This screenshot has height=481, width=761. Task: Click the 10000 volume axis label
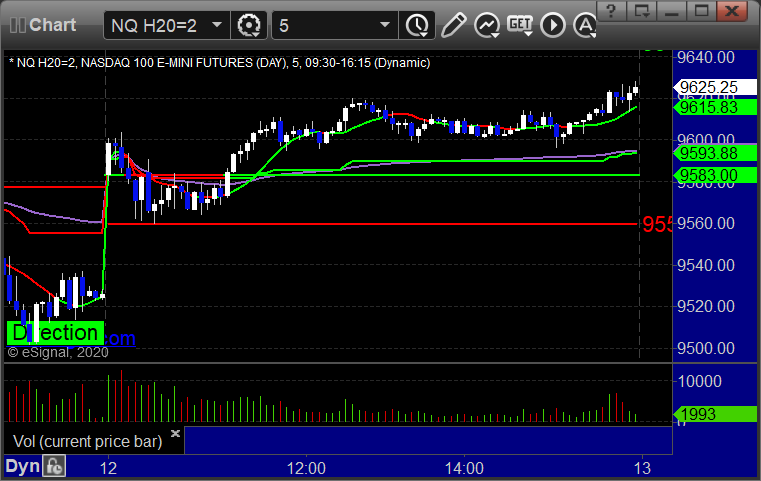699,381
